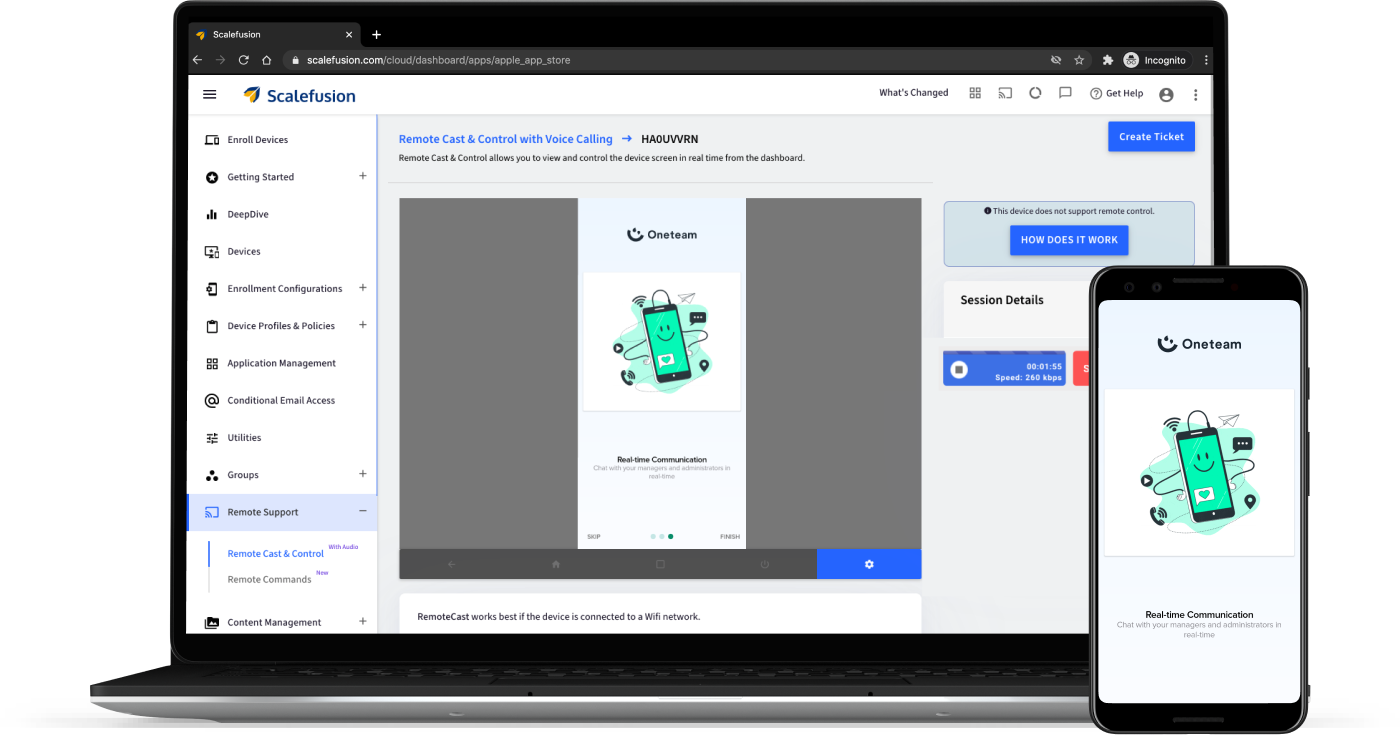Expand Getting Started section
The image size is (1400, 735).
[x=362, y=176]
